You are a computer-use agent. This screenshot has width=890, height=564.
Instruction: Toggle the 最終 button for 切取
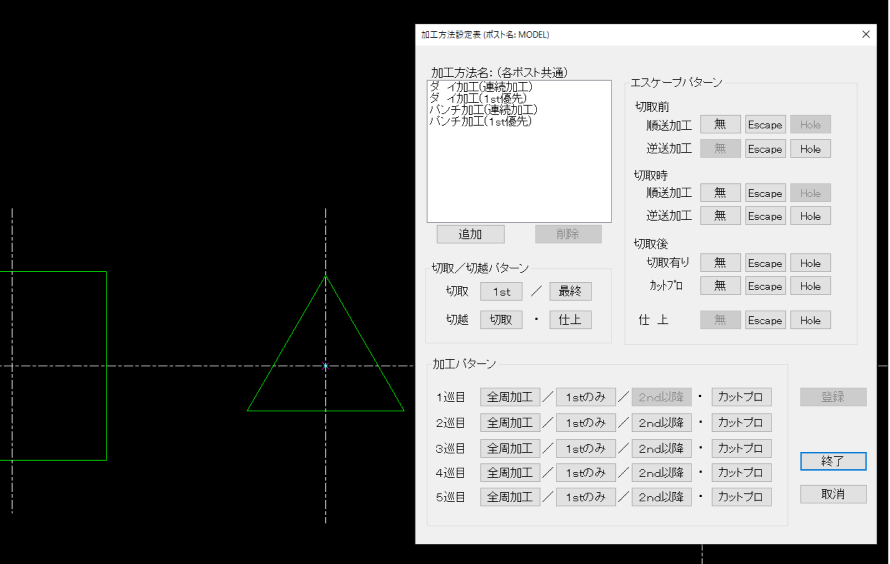point(570,291)
